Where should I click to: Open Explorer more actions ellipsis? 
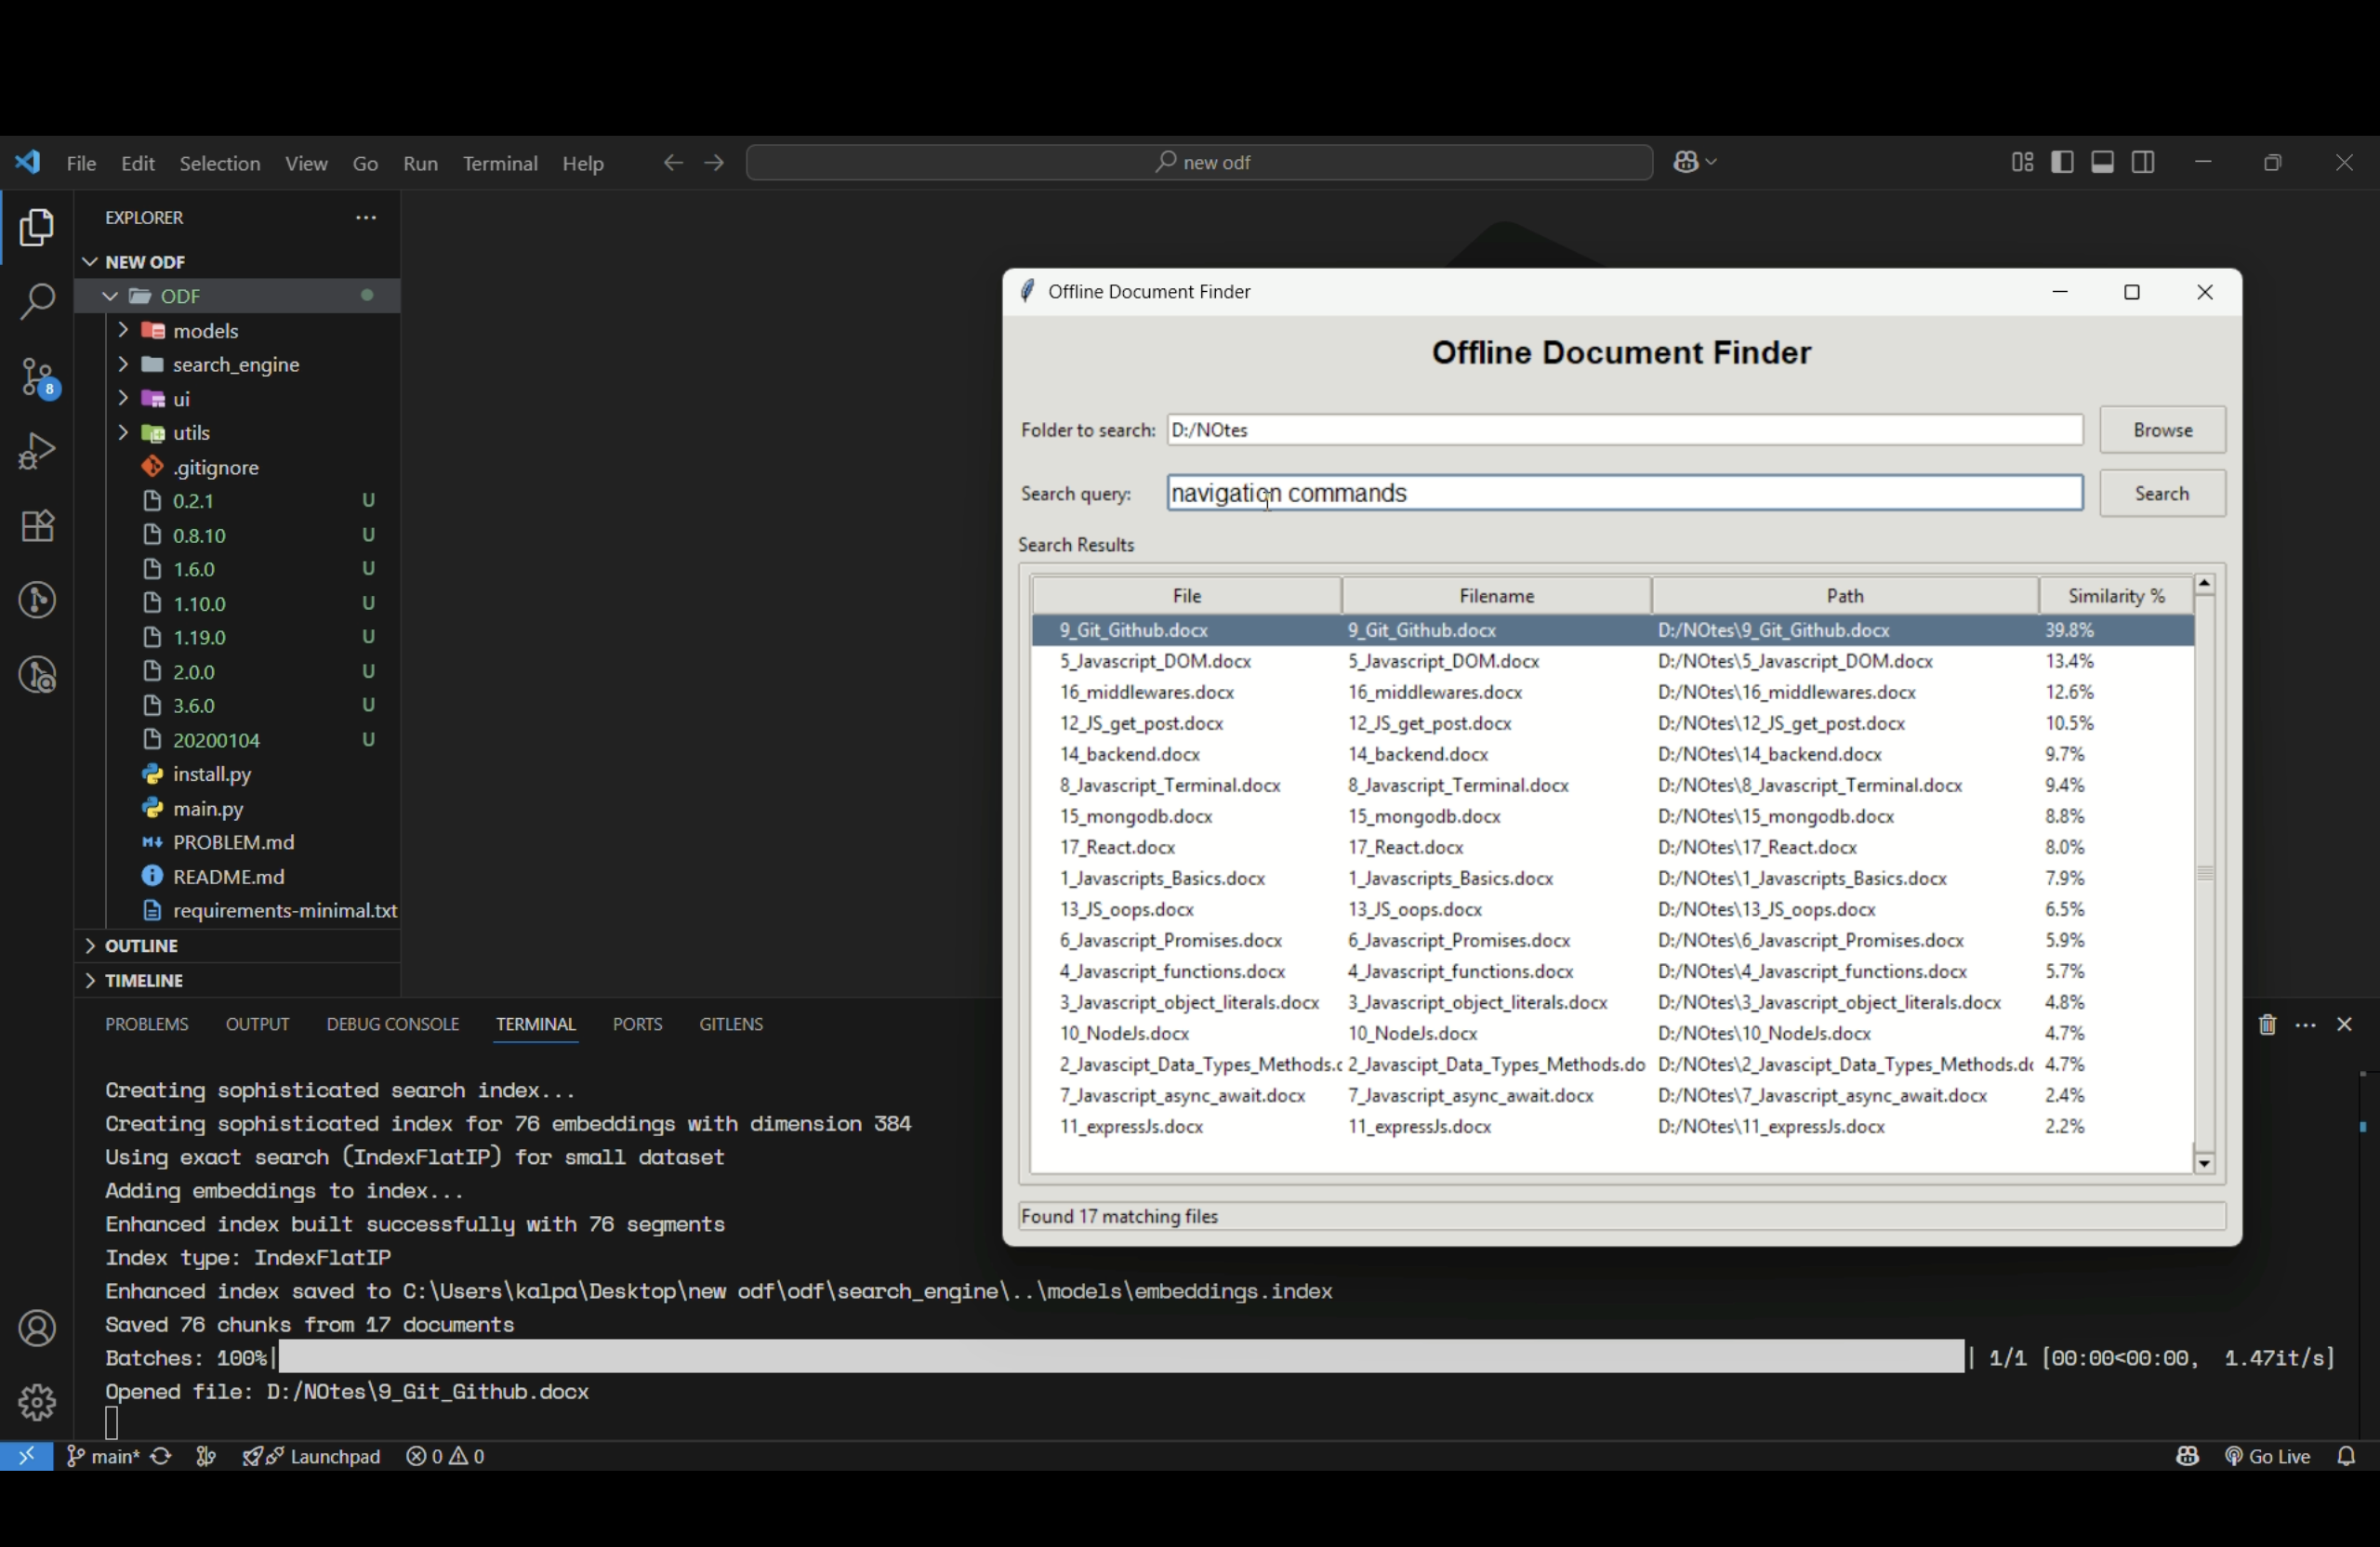[x=366, y=218]
